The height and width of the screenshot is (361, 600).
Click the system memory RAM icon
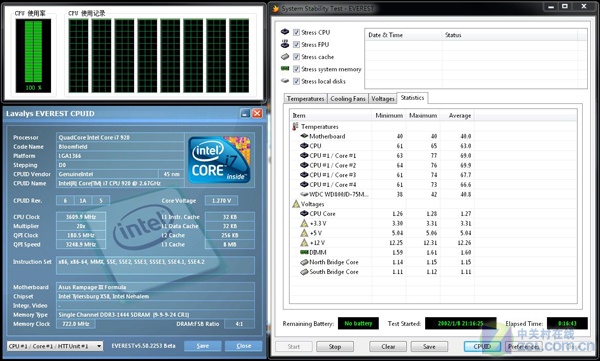pos(285,69)
